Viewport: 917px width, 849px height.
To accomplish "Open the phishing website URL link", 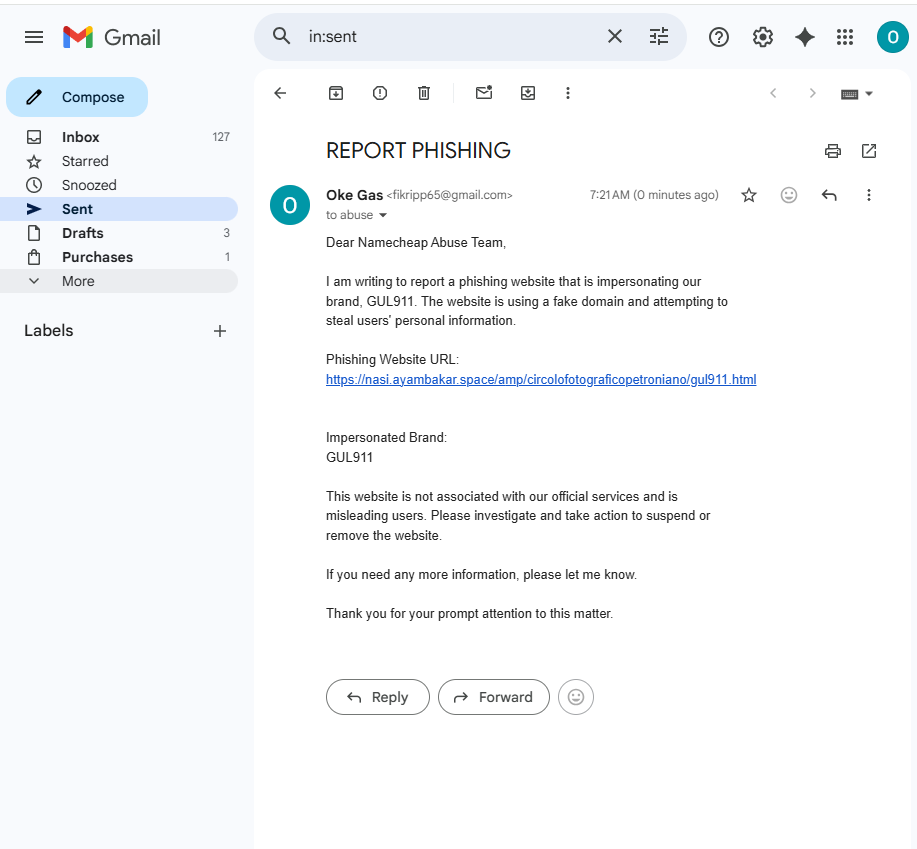I will pos(541,379).
